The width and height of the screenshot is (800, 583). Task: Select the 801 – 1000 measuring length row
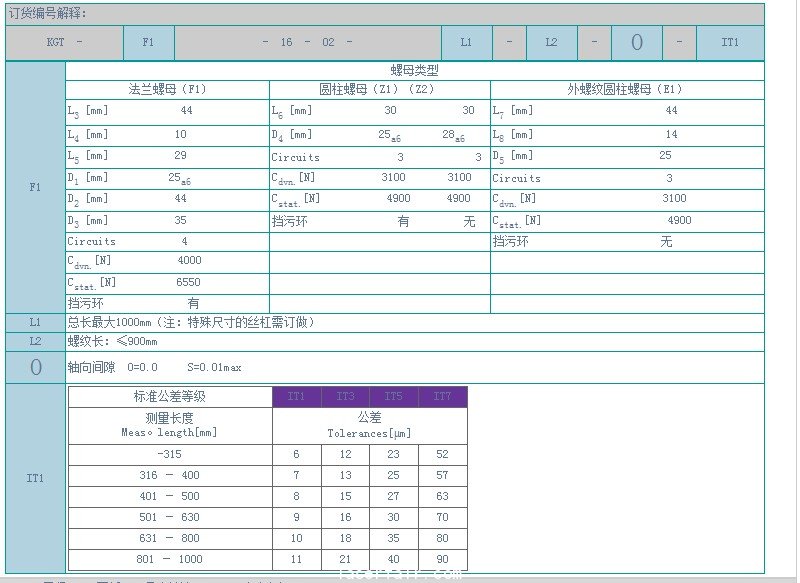169,559
